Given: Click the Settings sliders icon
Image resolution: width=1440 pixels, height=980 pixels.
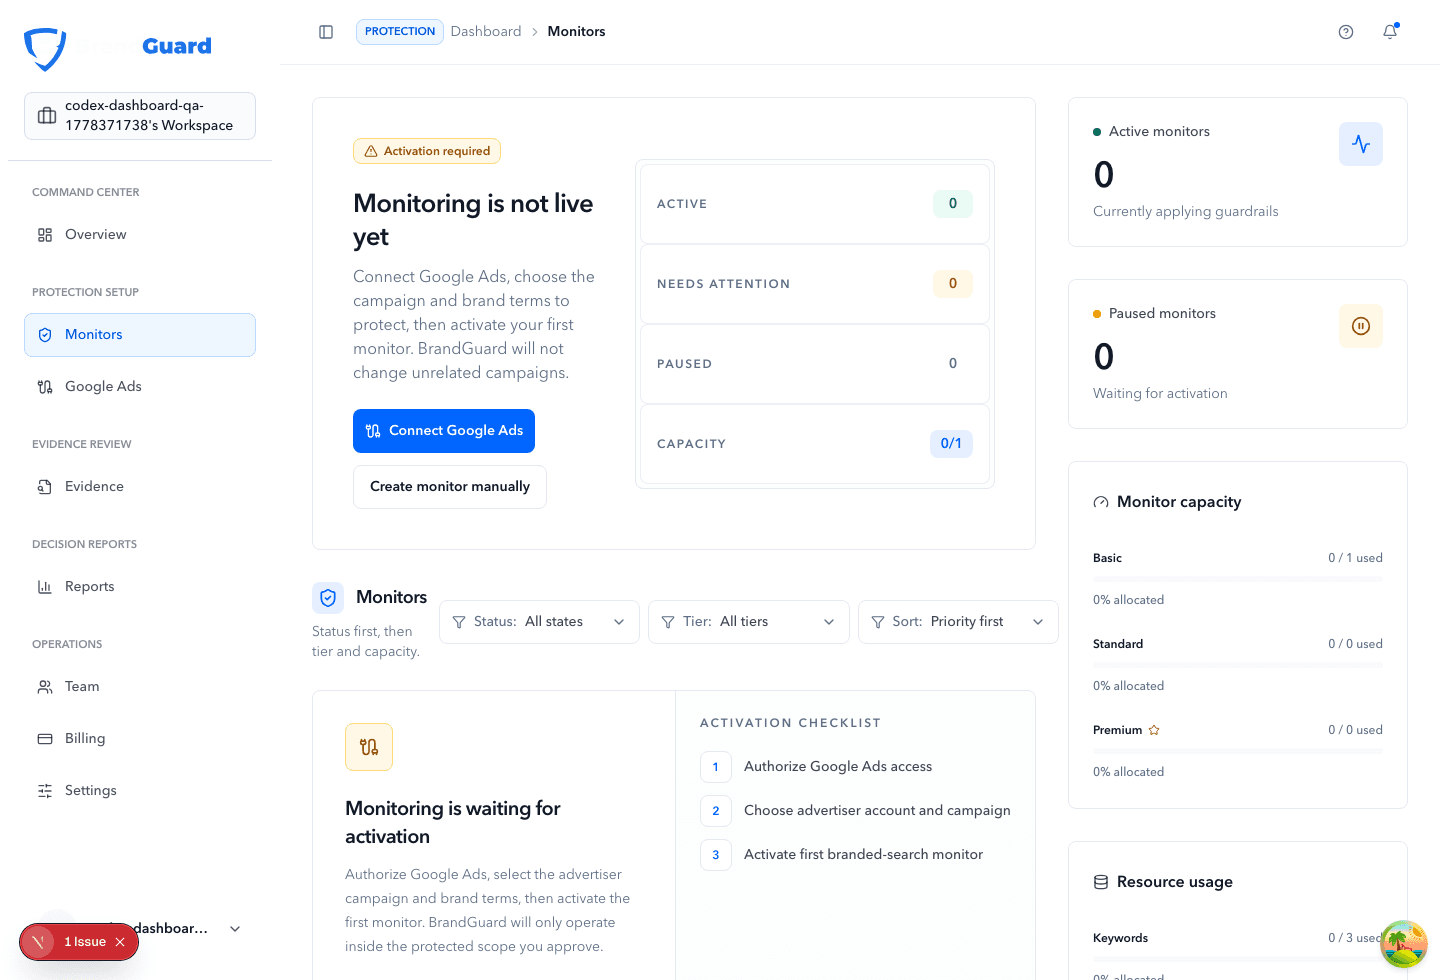Looking at the screenshot, I should pyautogui.click(x=45, y=791).
